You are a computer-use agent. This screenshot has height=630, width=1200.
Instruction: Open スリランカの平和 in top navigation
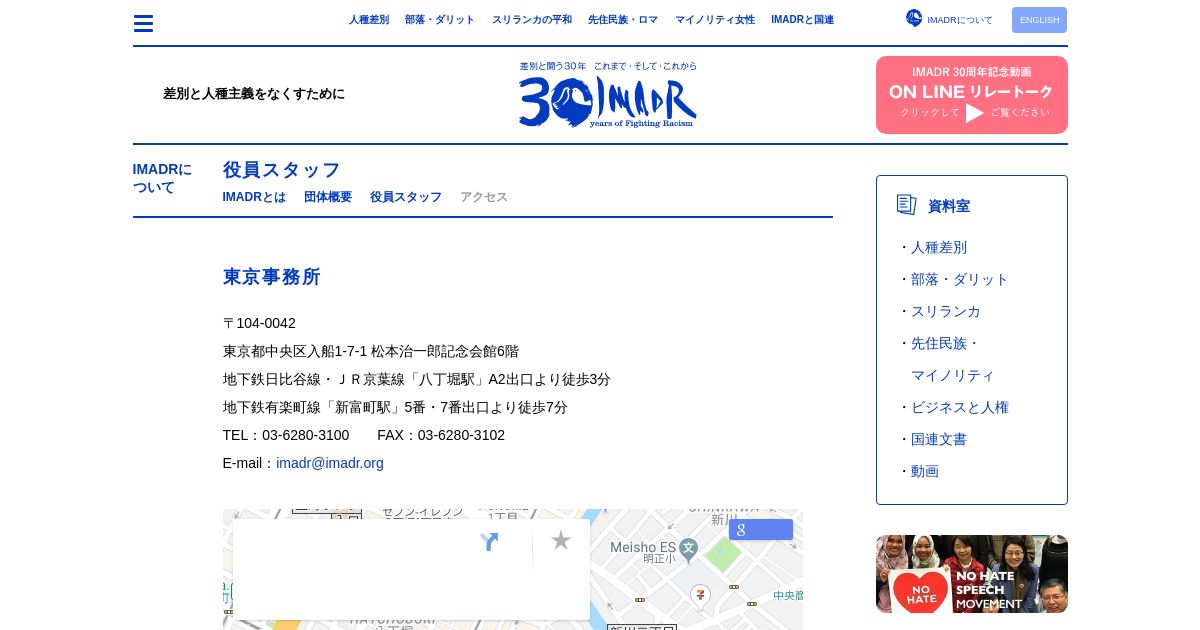pos(532,20)
